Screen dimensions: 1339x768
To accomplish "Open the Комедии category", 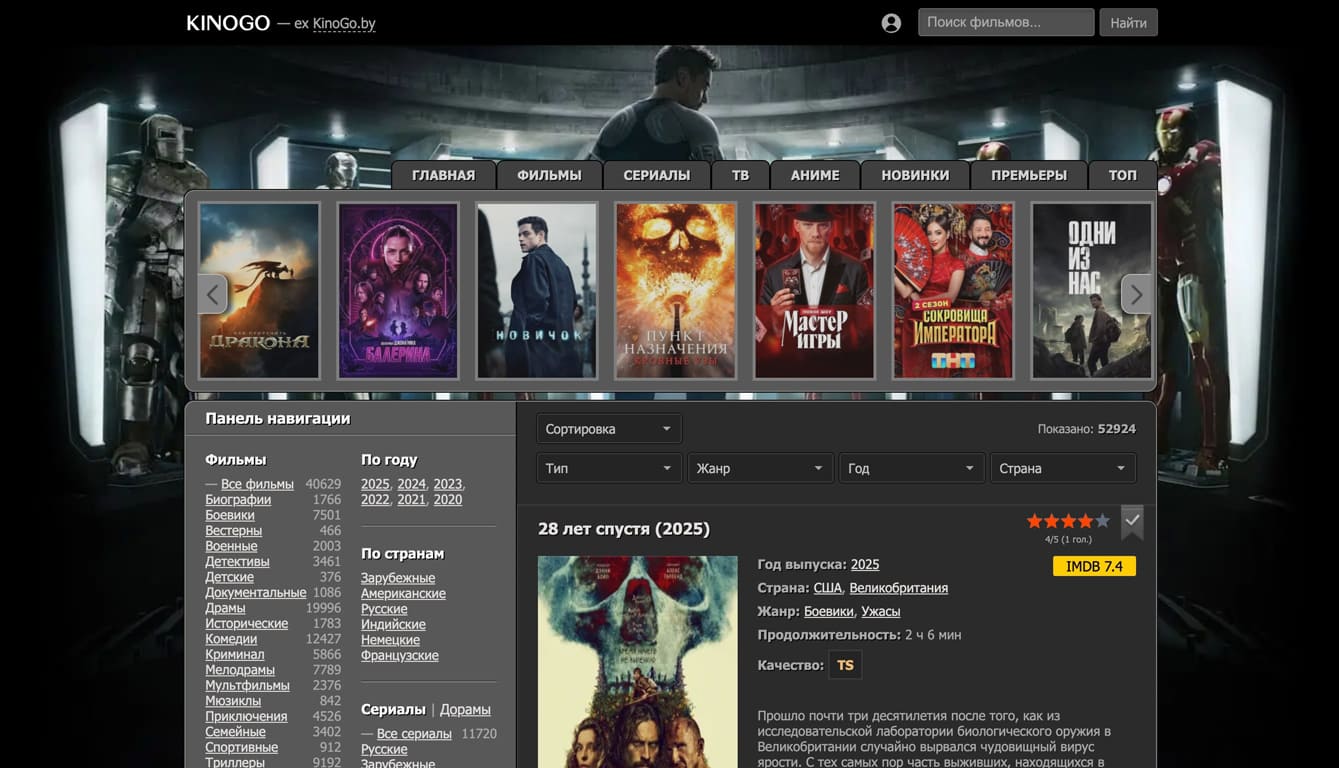I will (231, 639).
